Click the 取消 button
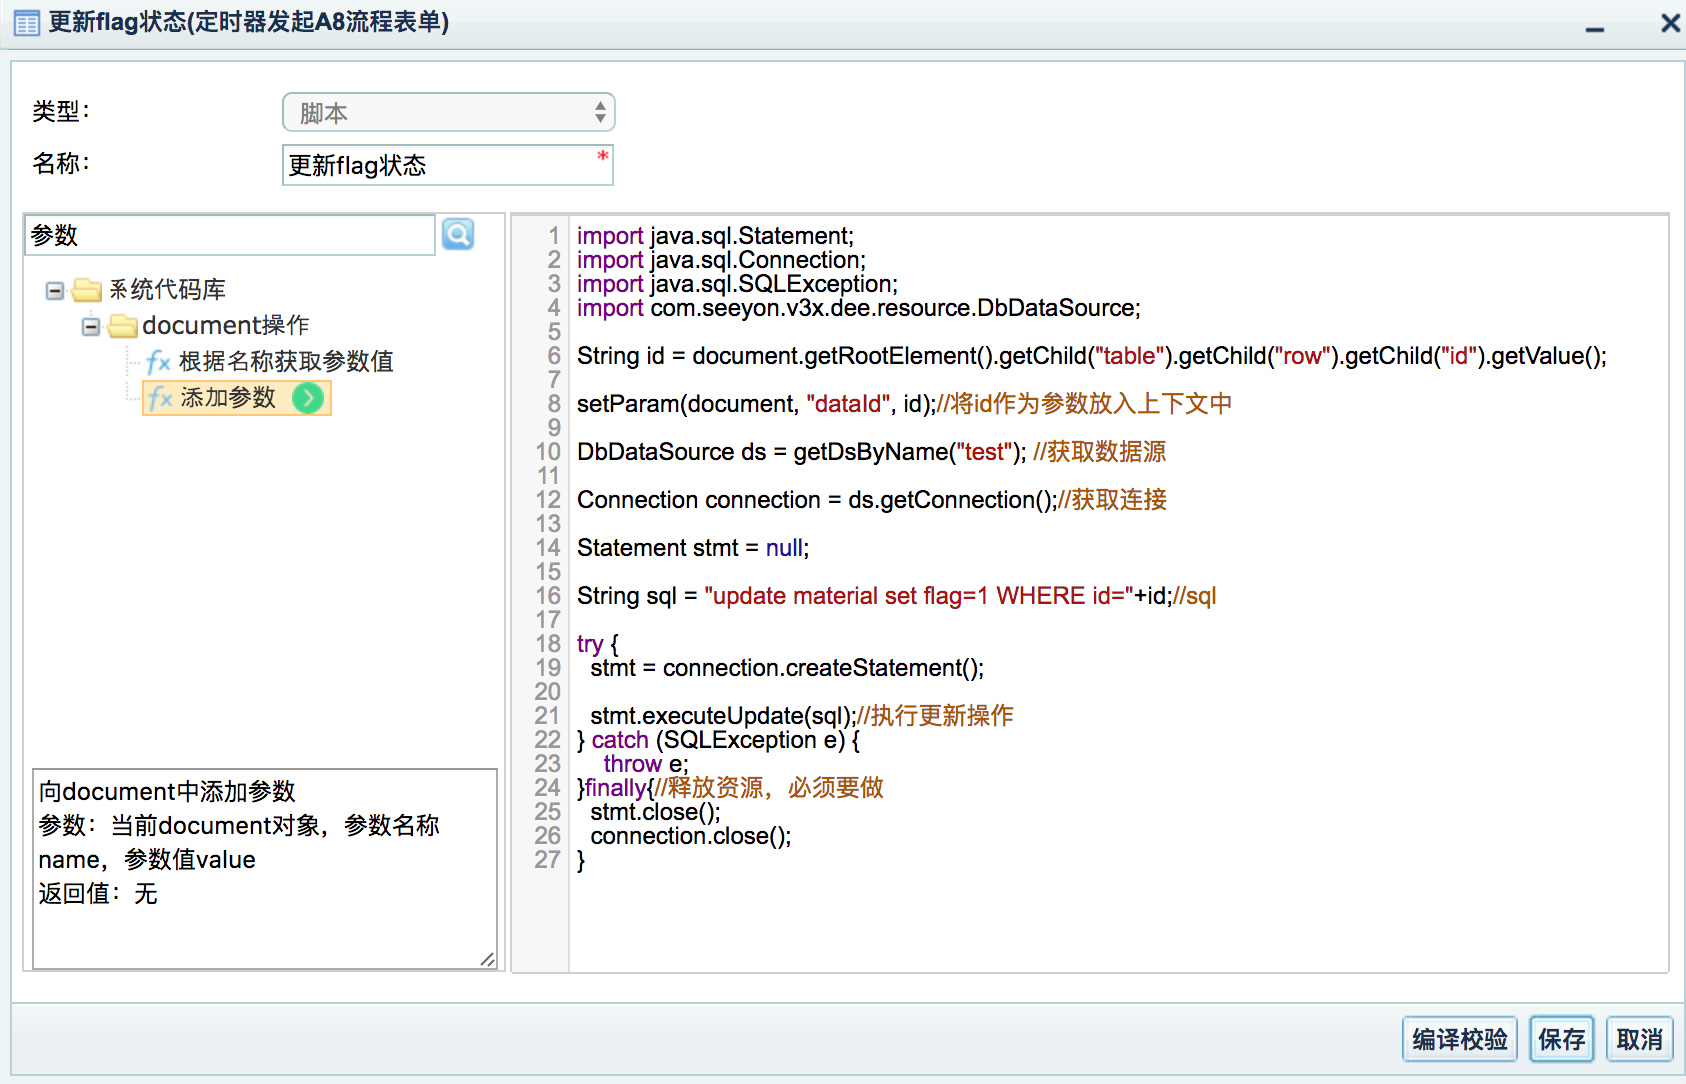This screenshot has width=1686, height=1084. pos(1639,1040)
